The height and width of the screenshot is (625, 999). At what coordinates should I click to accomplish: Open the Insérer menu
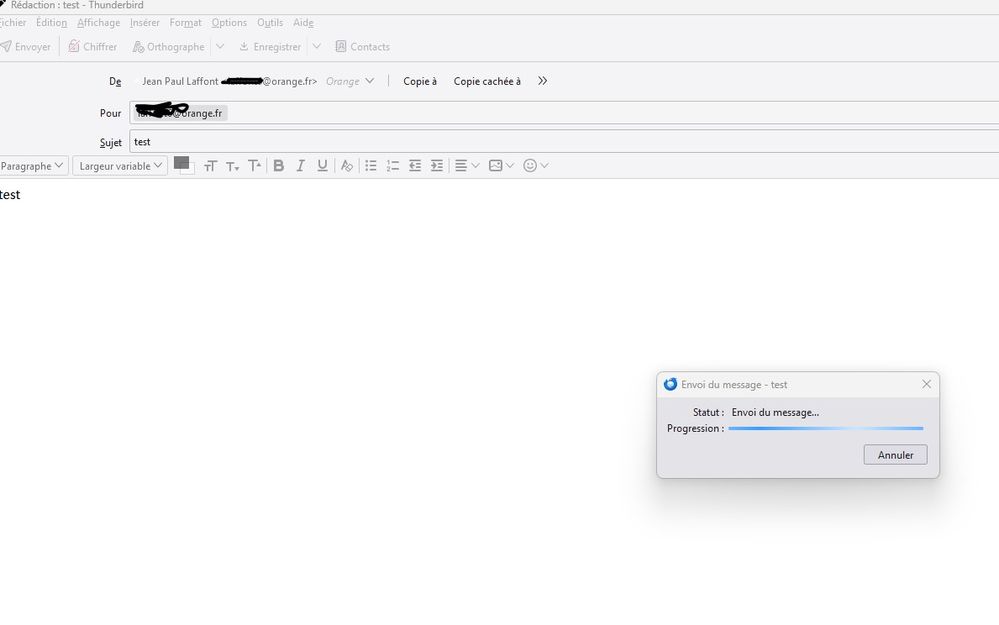[x=144, y=22]
